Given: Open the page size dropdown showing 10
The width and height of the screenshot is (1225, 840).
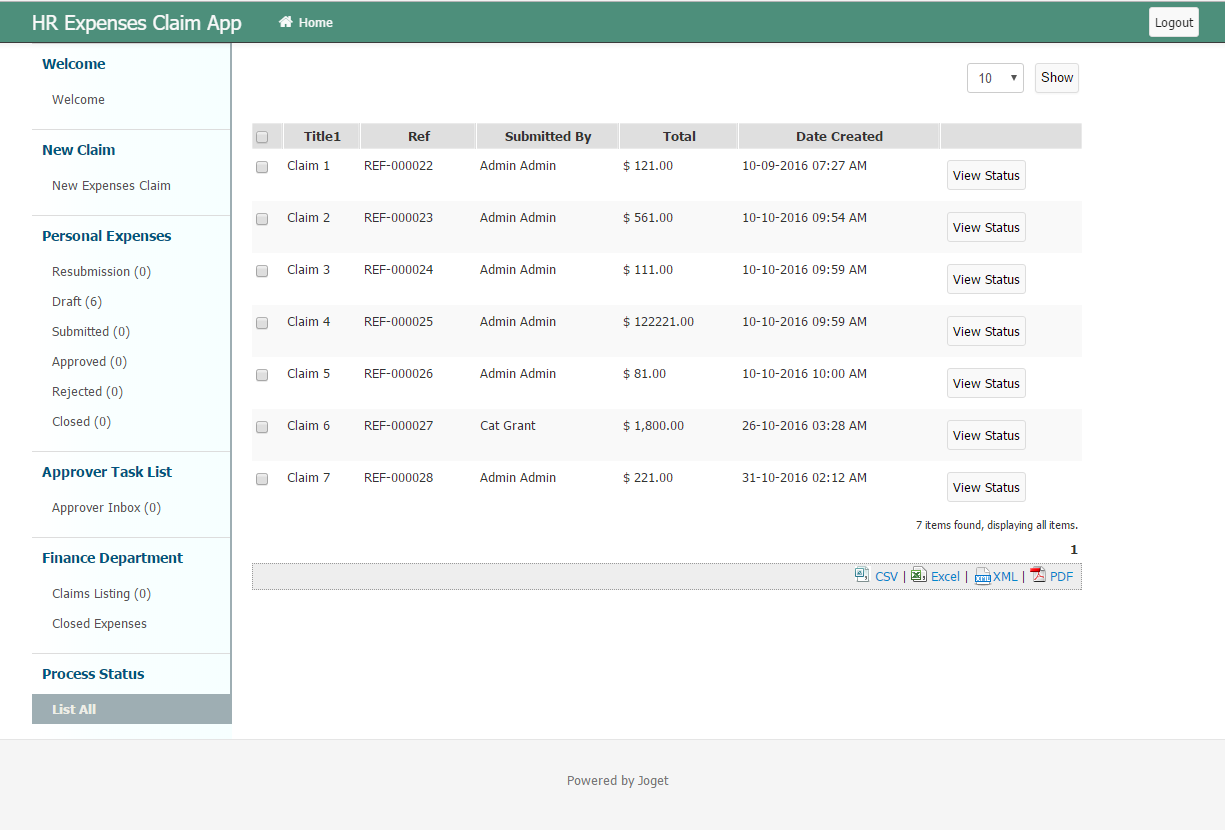Looking at the screenshot, I should (x=995, y=78).
